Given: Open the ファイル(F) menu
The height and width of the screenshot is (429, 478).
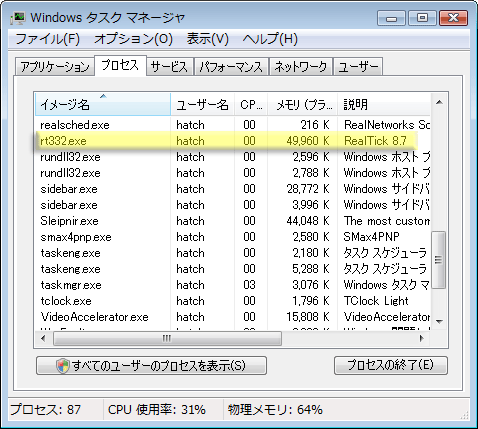Looking at the screenshot, I should (x=48, y=39).
